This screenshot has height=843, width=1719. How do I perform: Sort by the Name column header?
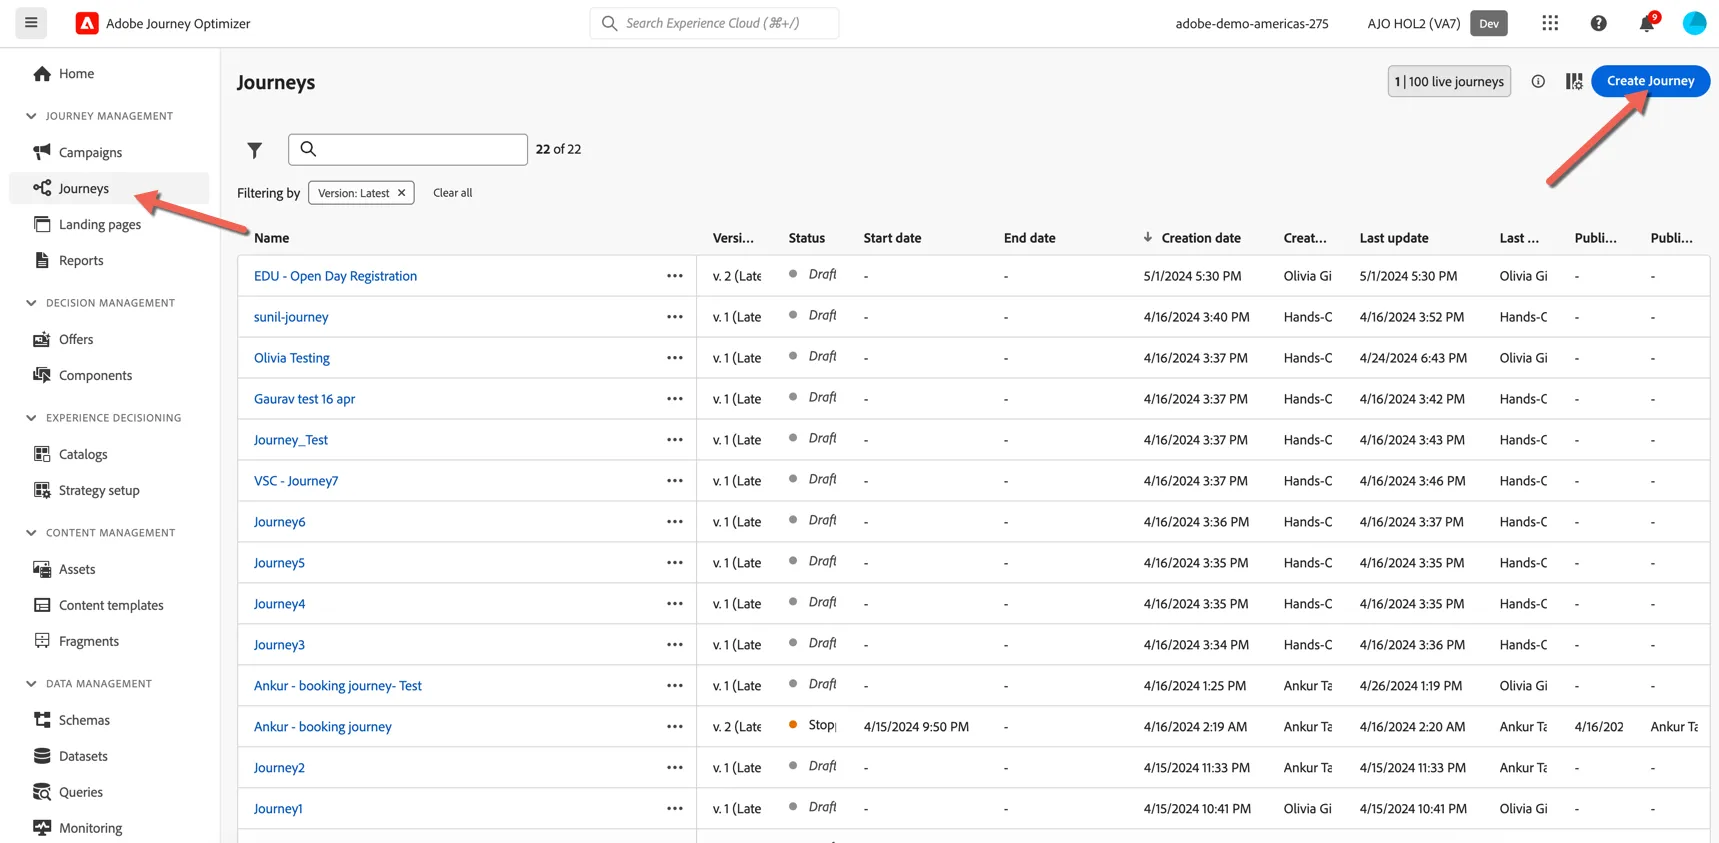coord(271,238)
